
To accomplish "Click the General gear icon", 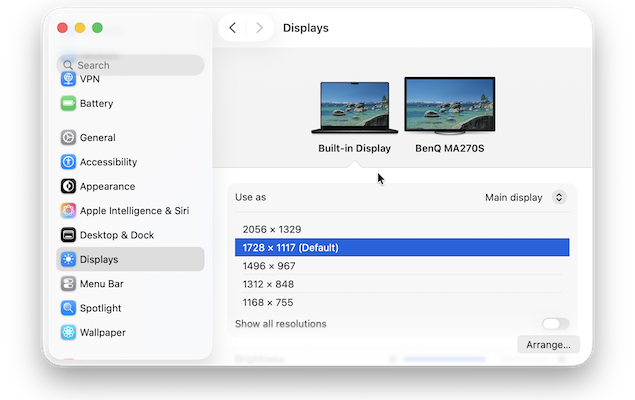I will 68,138.
